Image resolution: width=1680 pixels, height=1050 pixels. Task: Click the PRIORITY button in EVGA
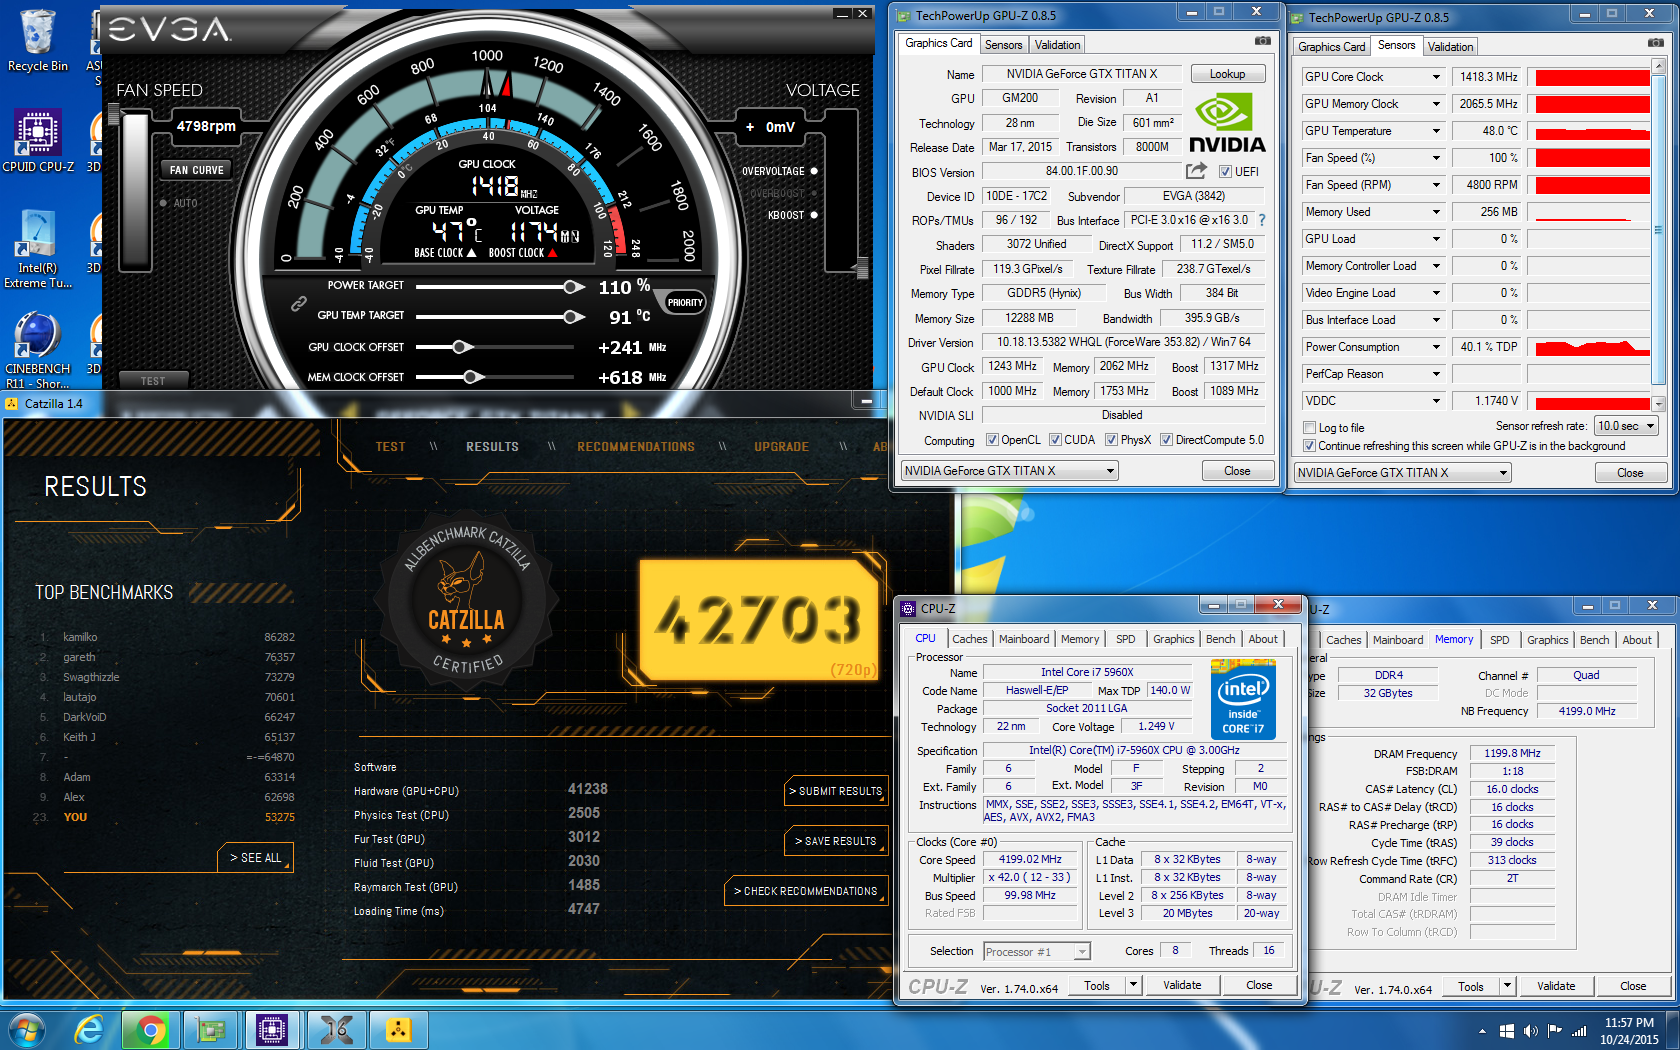point(685,303)
